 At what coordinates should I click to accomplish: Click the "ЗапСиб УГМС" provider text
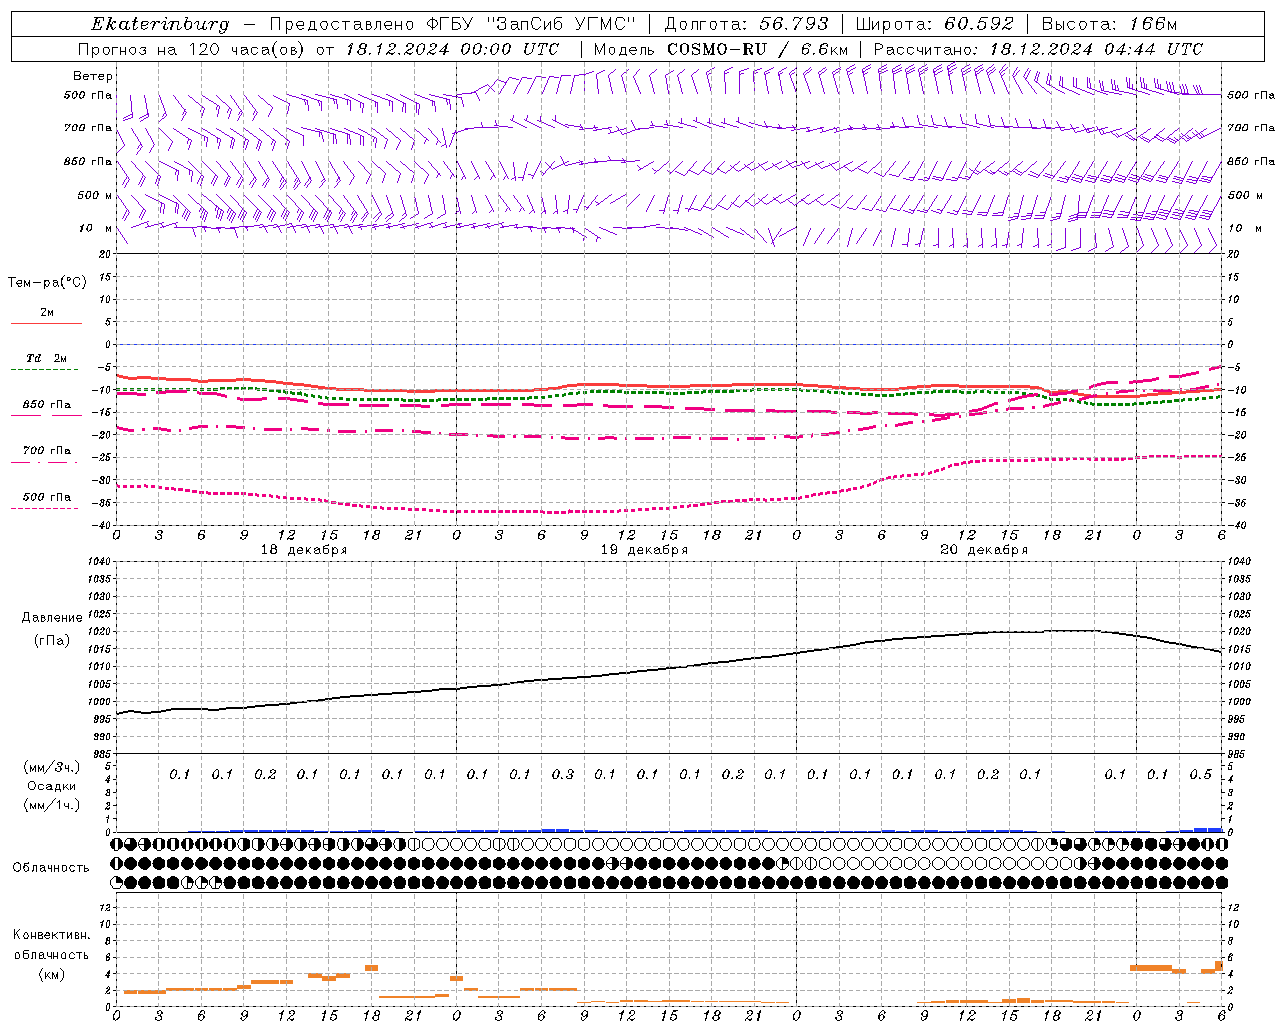coord(560,24)
